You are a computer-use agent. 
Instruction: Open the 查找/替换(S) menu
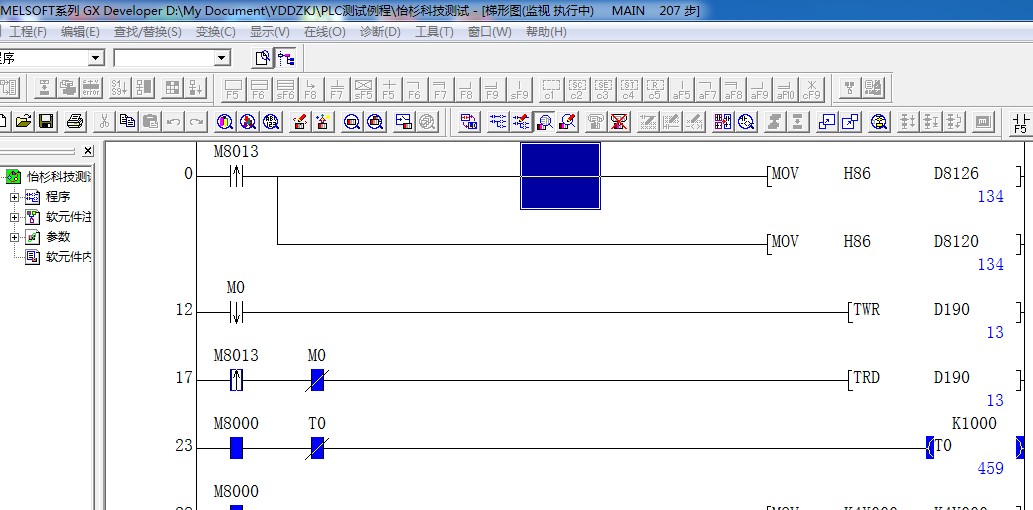[148, 32]
